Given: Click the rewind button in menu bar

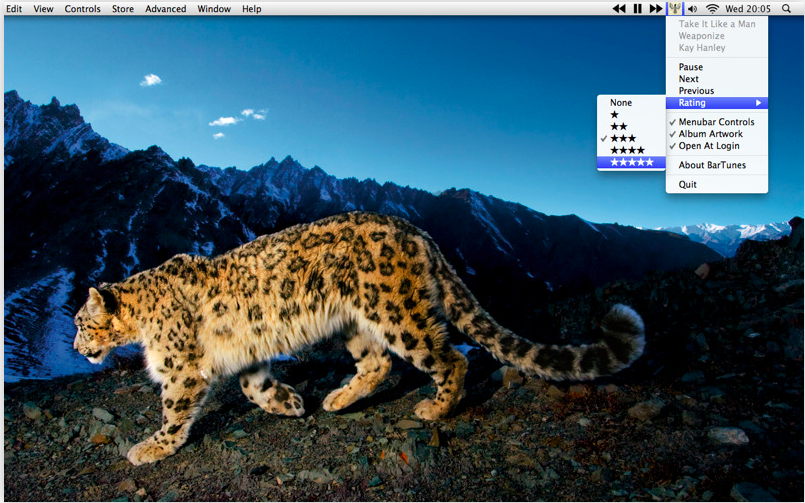Looking at the screenshot, I should [x=619, y=9].
